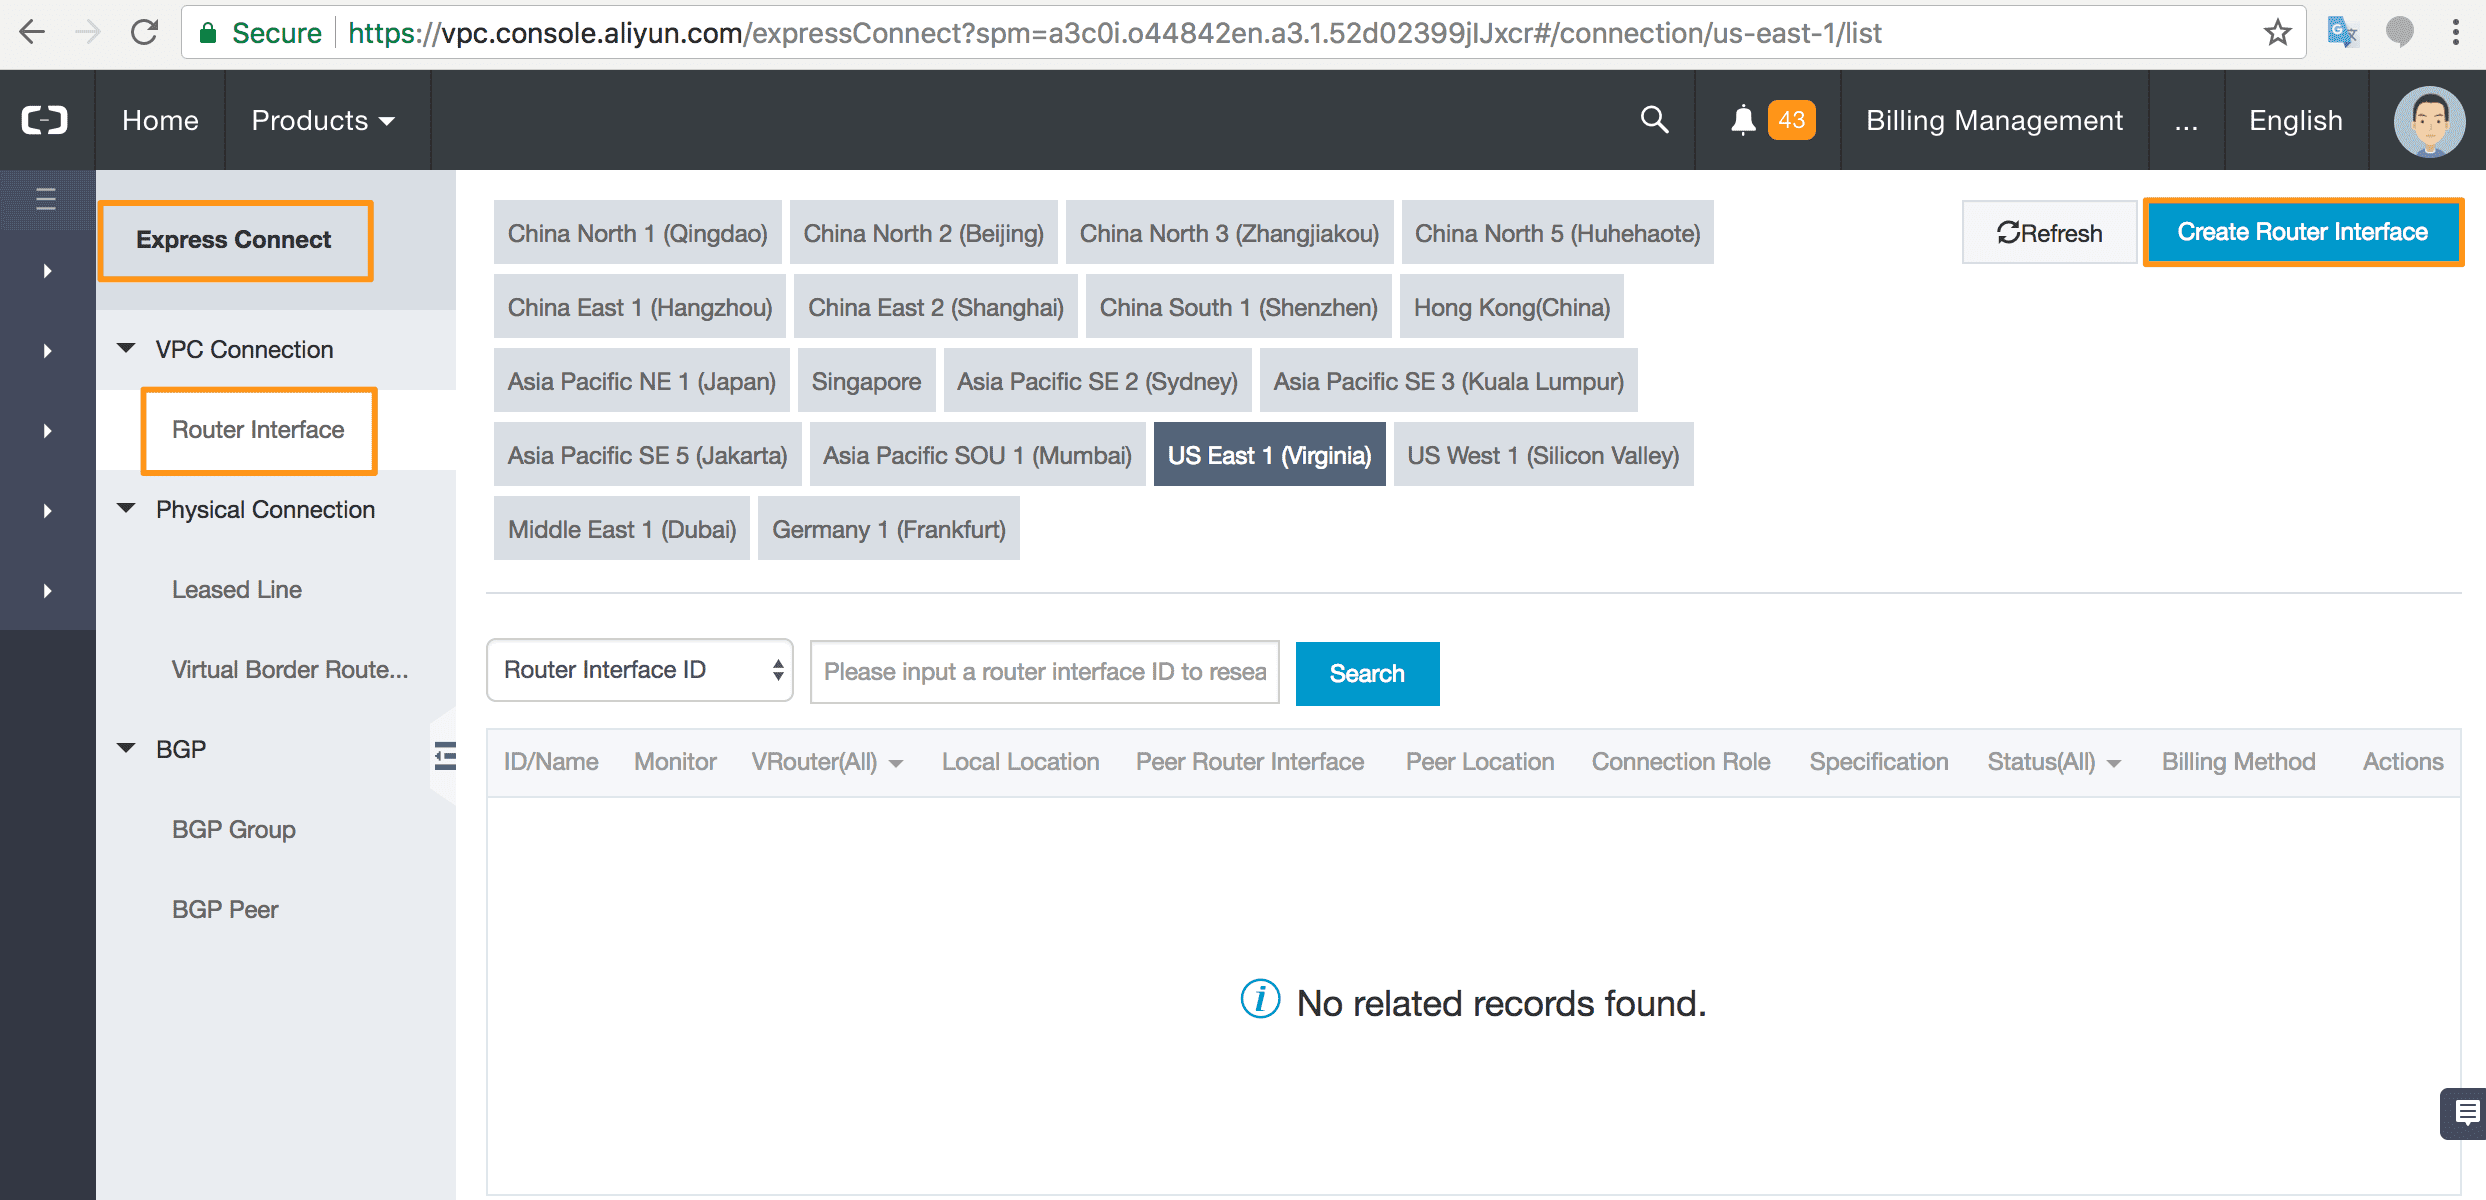
Task: Open notifications bell with 43 badge
Action: [x=1771, y=120]
